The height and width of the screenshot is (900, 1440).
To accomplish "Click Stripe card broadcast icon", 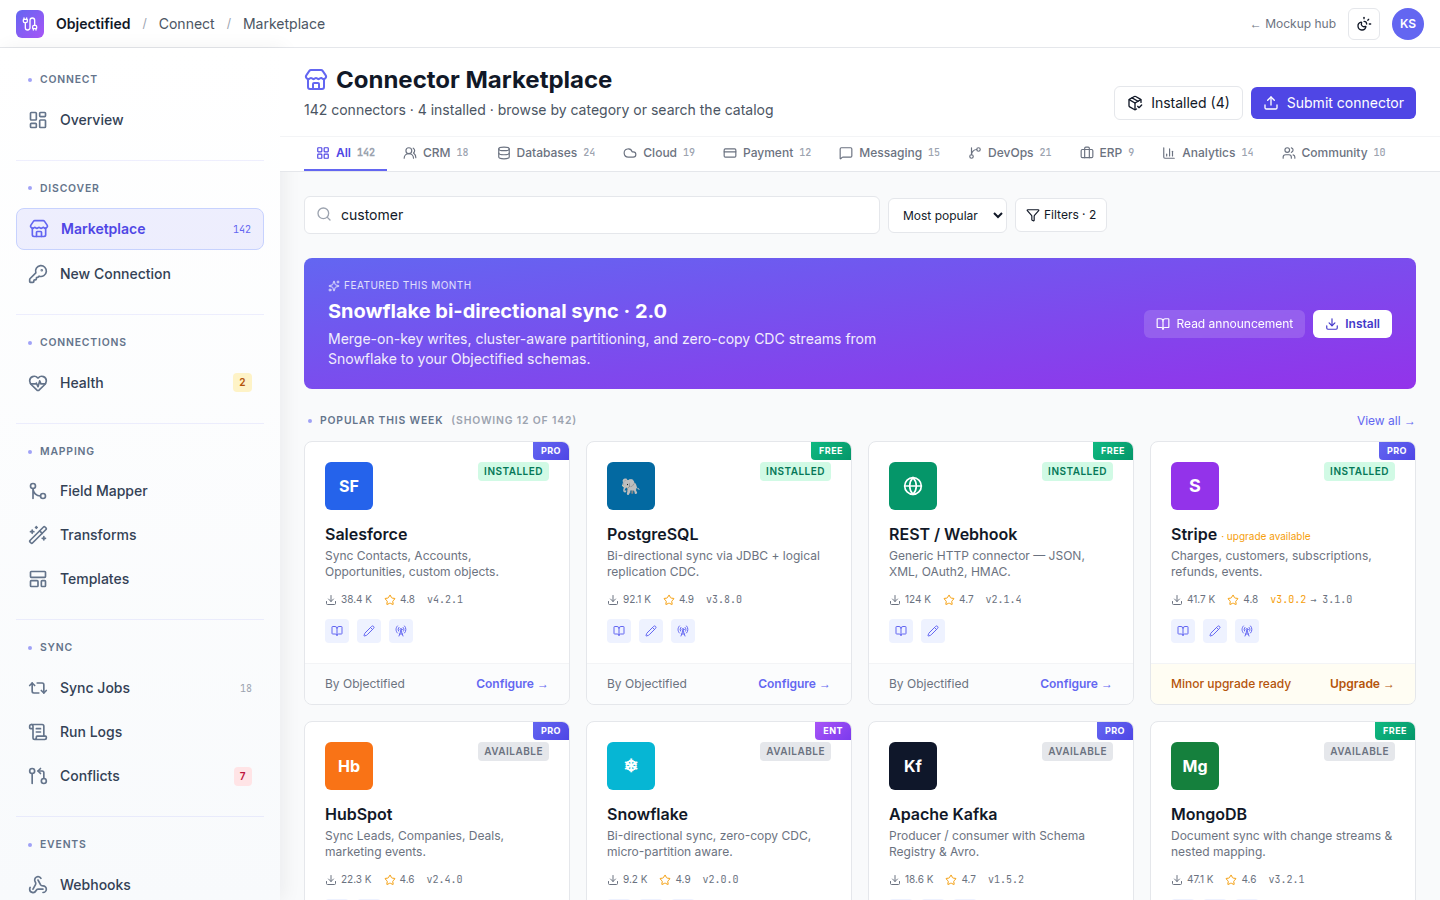I will pos(1247,631).
